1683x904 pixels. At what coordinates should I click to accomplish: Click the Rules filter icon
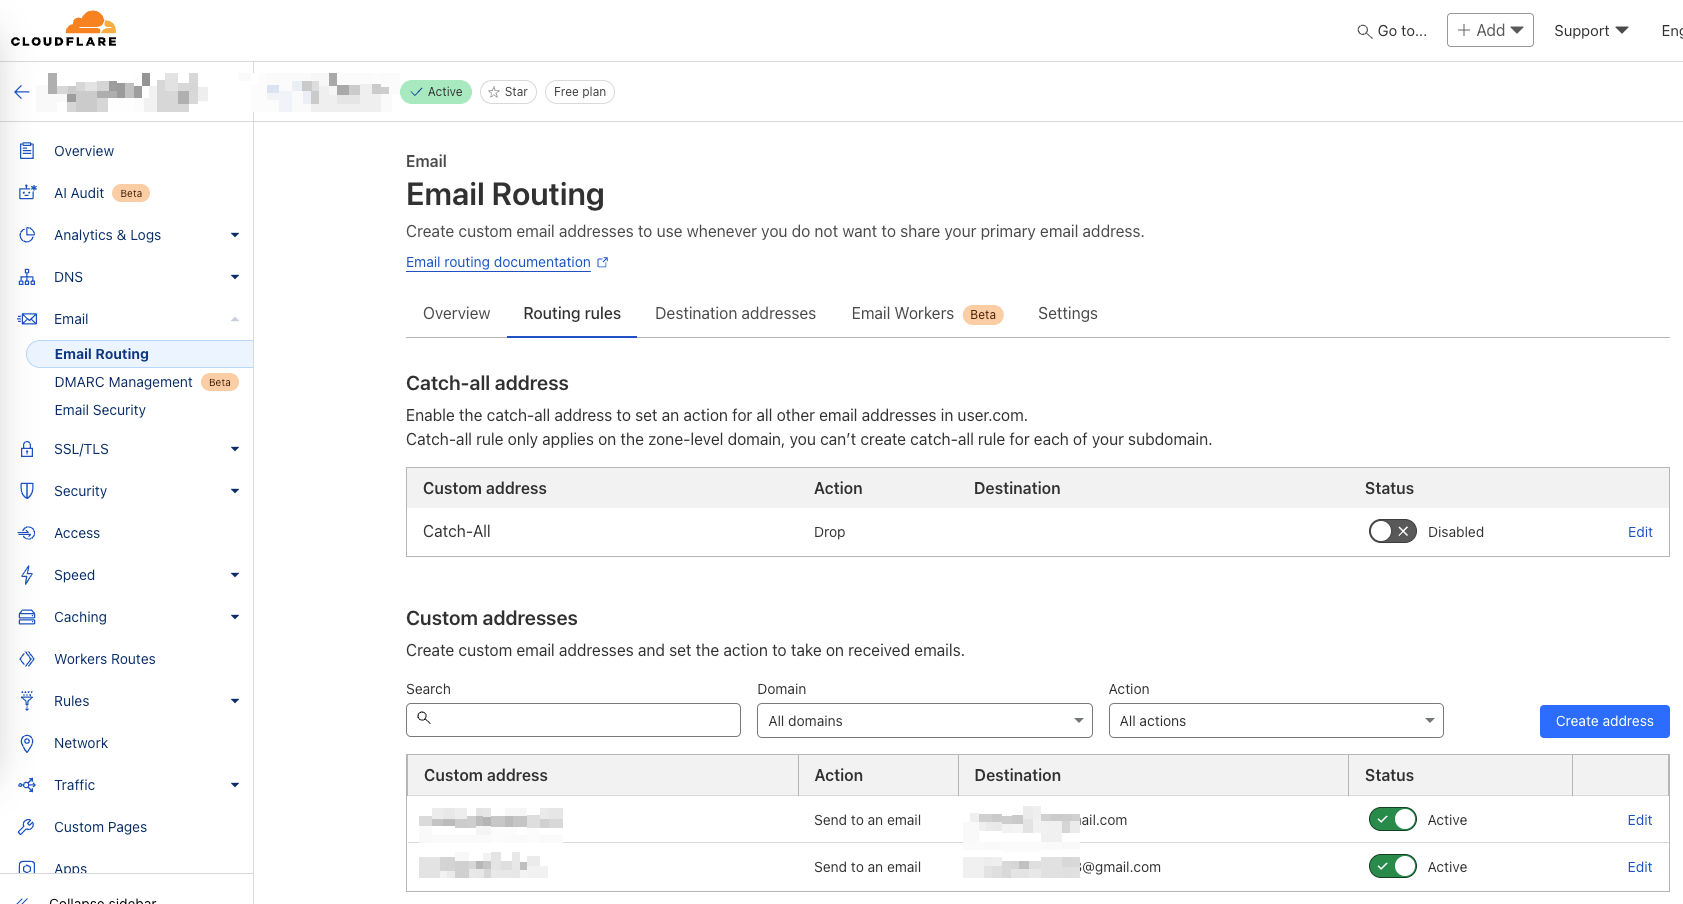(27, 701)
